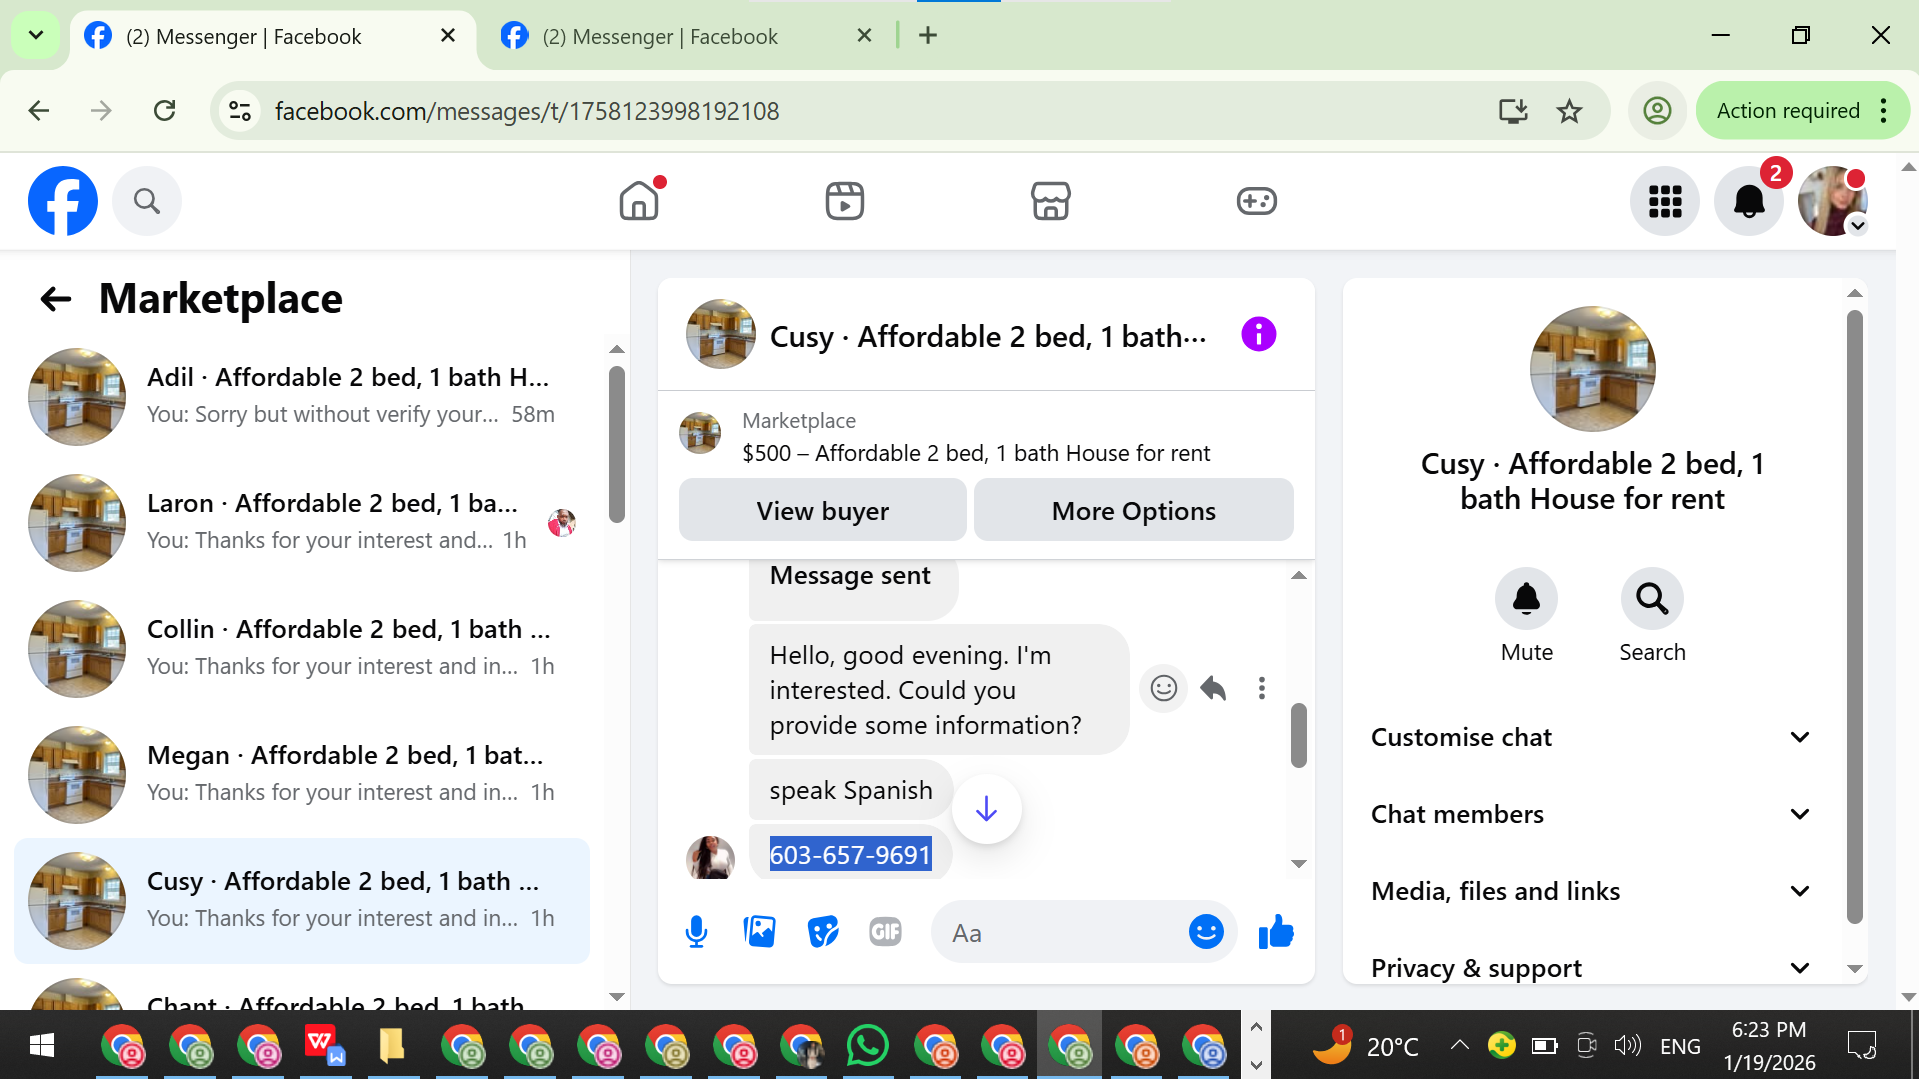The image size is (1919, 1079).
Task: Open the account profile picture menu
Action: [1833, 201]
